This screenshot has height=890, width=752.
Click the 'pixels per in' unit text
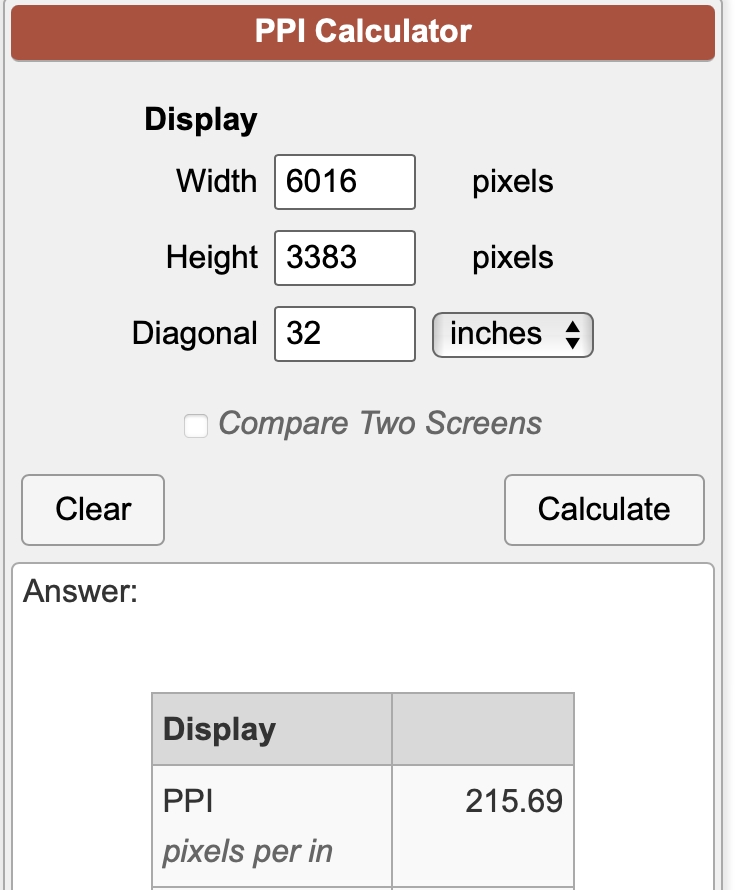click(x=247, y=852)
